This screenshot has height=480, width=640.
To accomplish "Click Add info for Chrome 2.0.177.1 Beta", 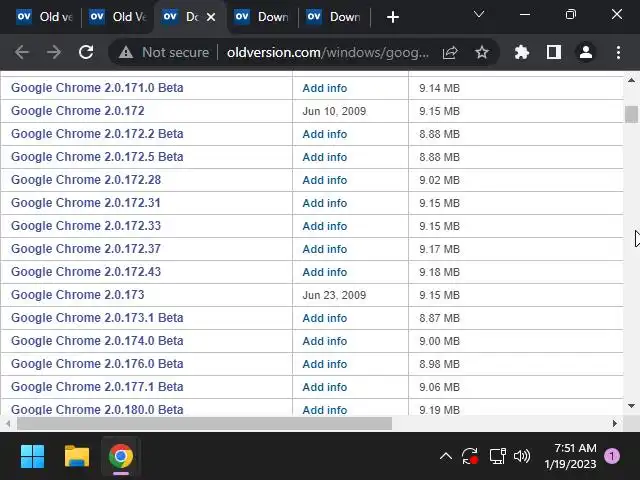I will click(x=324, y=387).
